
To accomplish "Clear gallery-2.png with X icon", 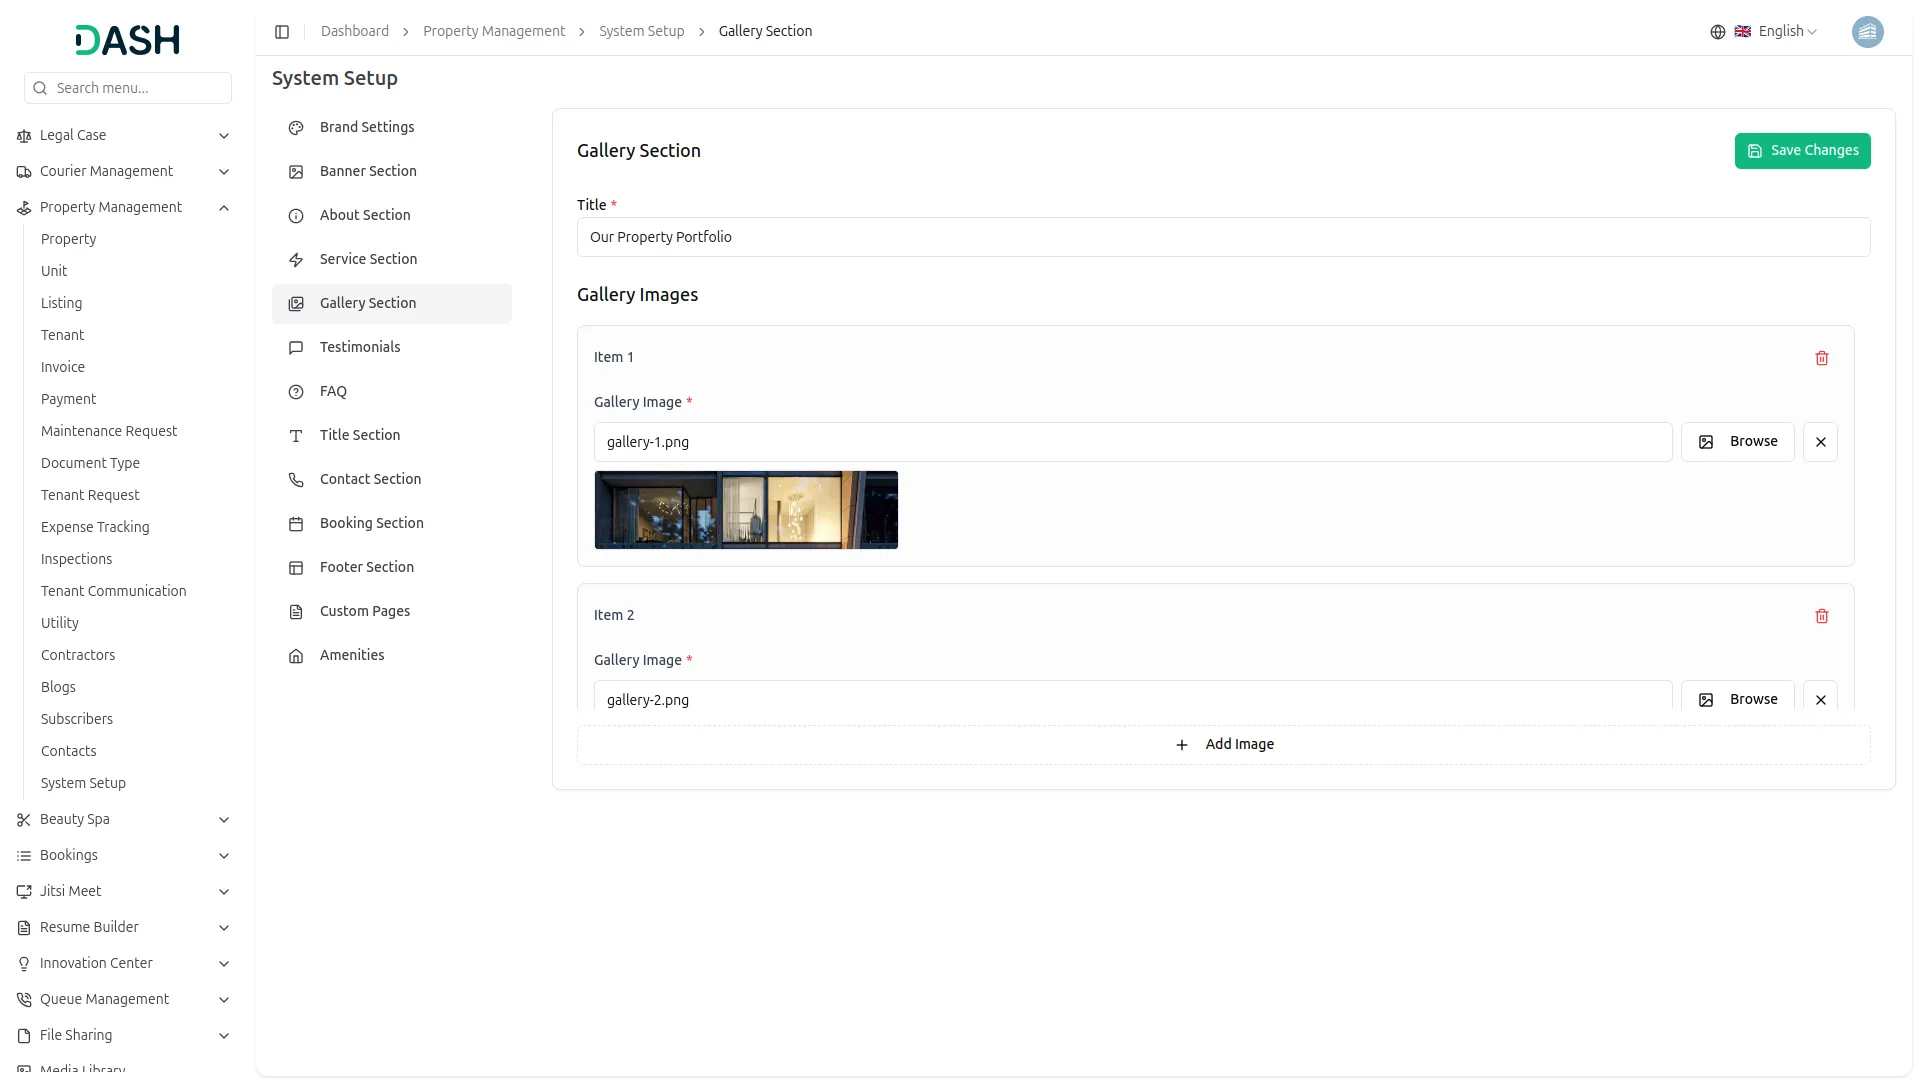I will (1820, 699).
